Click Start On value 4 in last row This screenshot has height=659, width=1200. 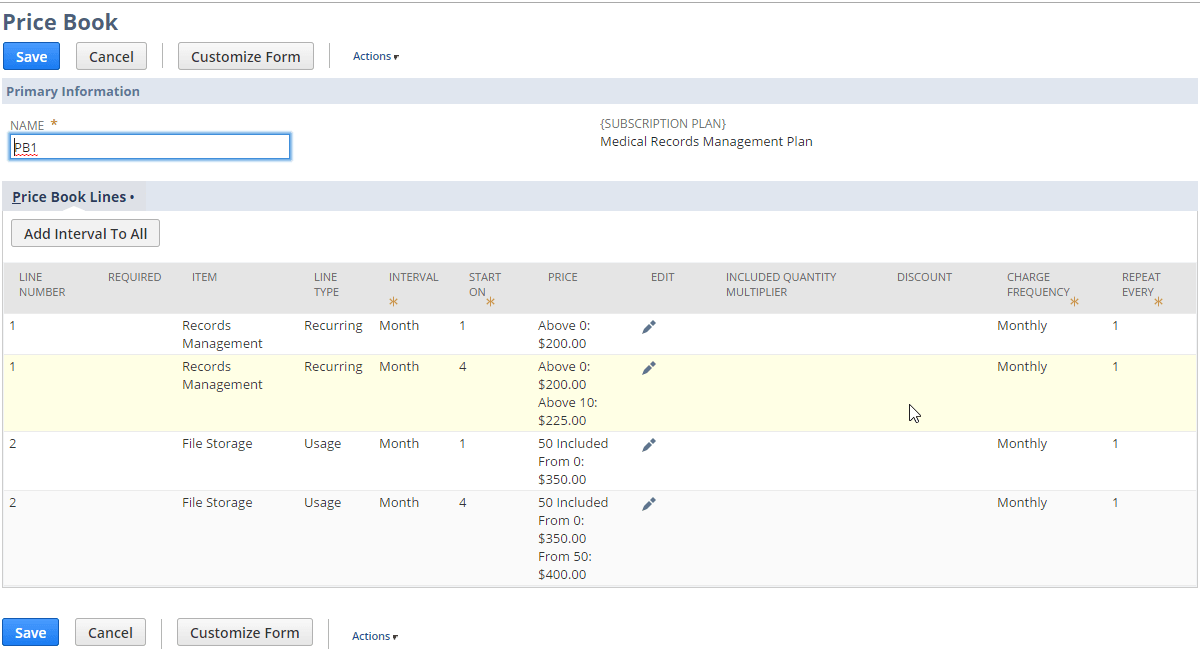(463, 502)
